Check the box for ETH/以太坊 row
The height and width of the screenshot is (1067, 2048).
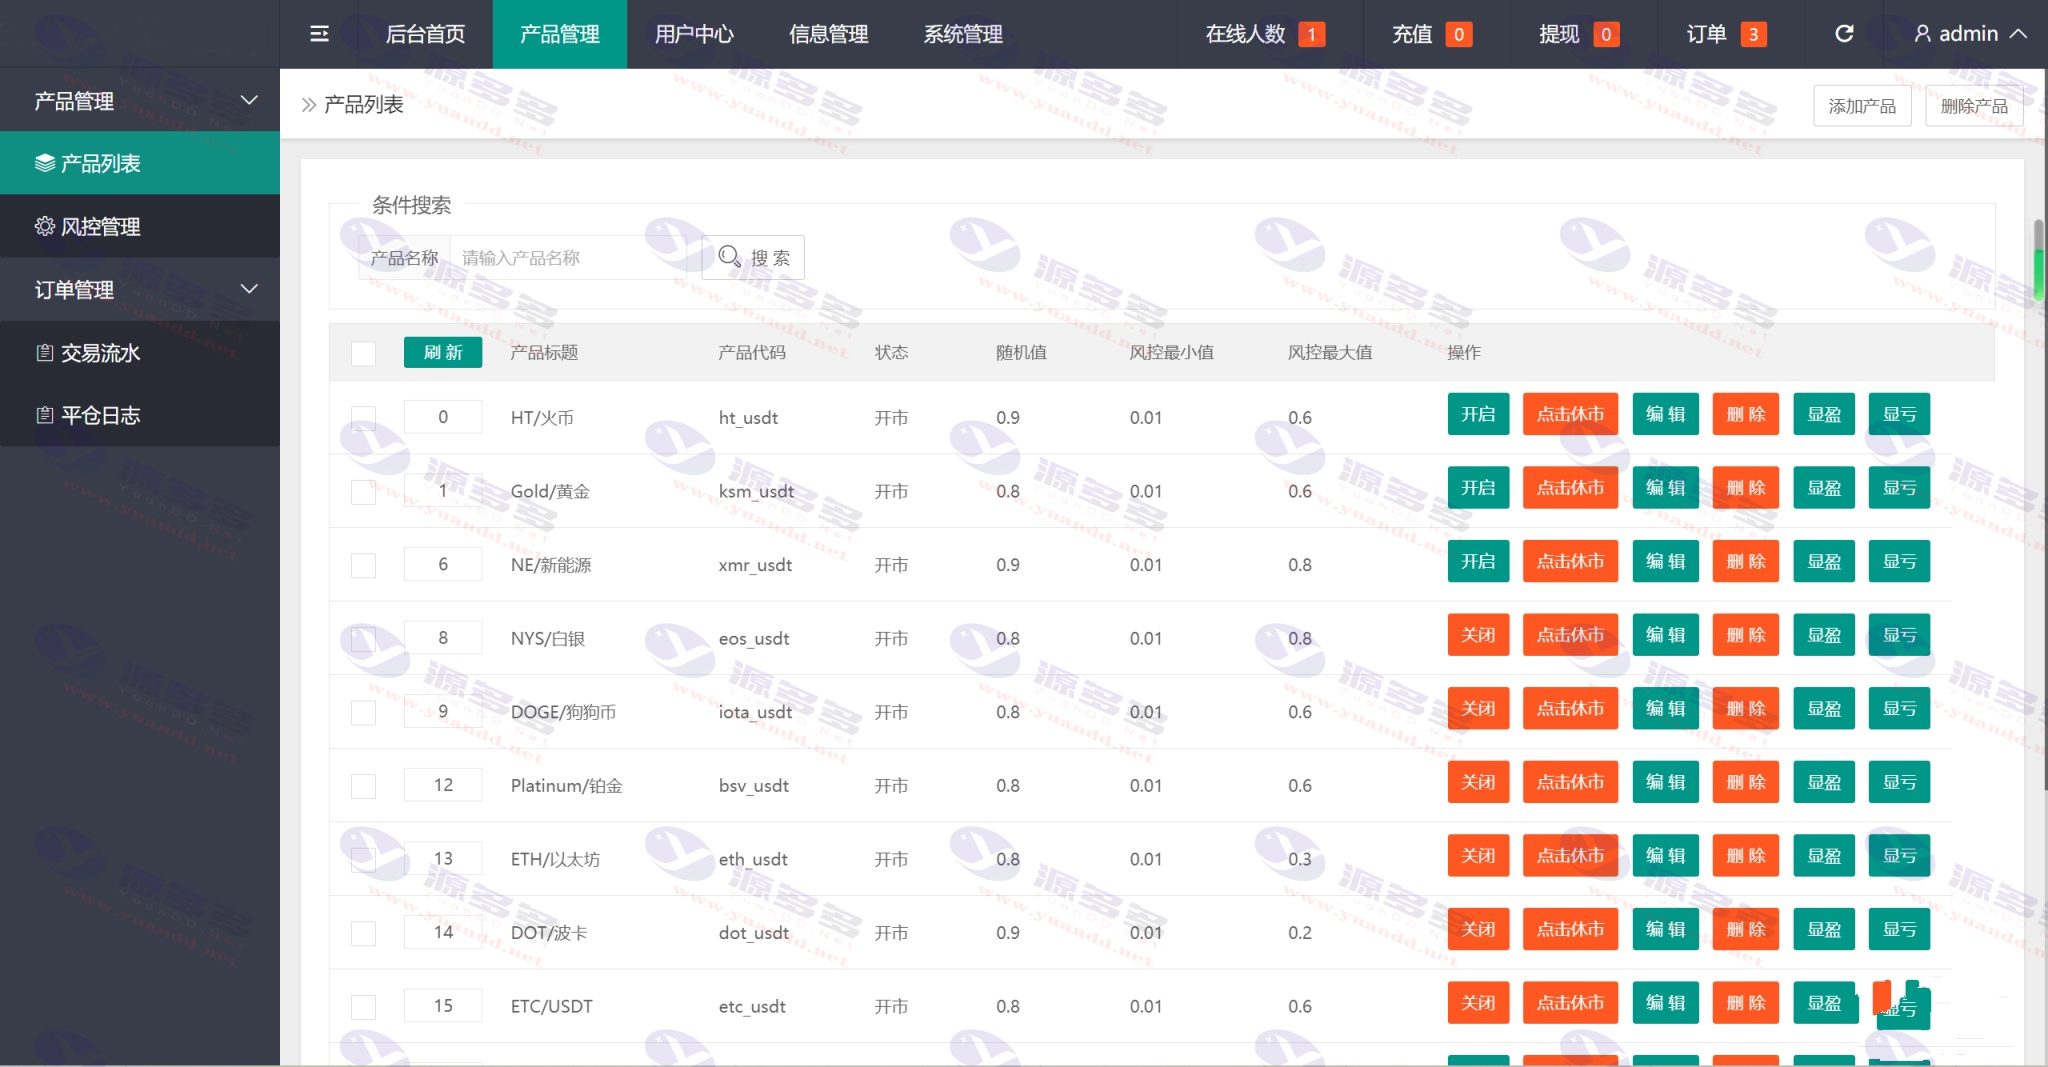coord(363,859)
